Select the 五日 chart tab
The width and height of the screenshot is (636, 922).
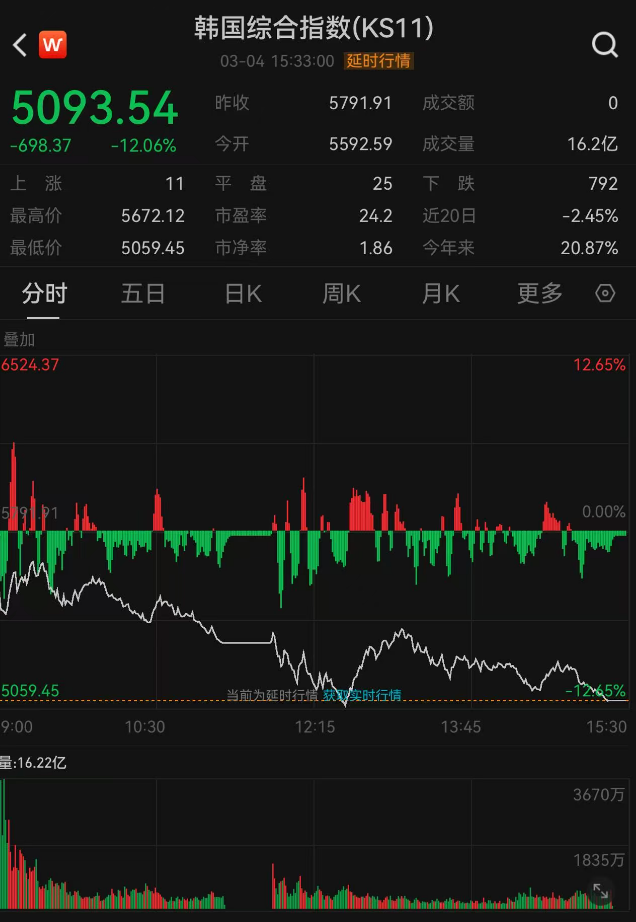(142, 293)
